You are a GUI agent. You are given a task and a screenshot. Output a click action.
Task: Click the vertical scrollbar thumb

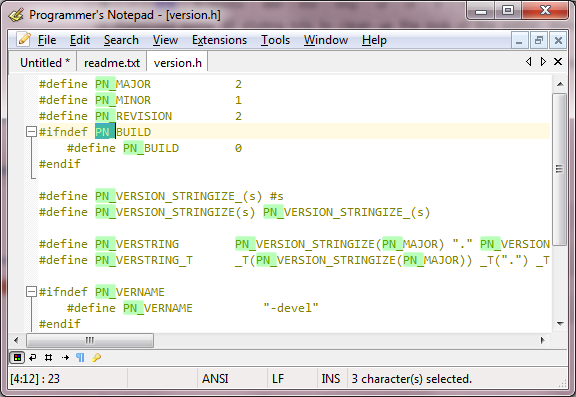560,169
